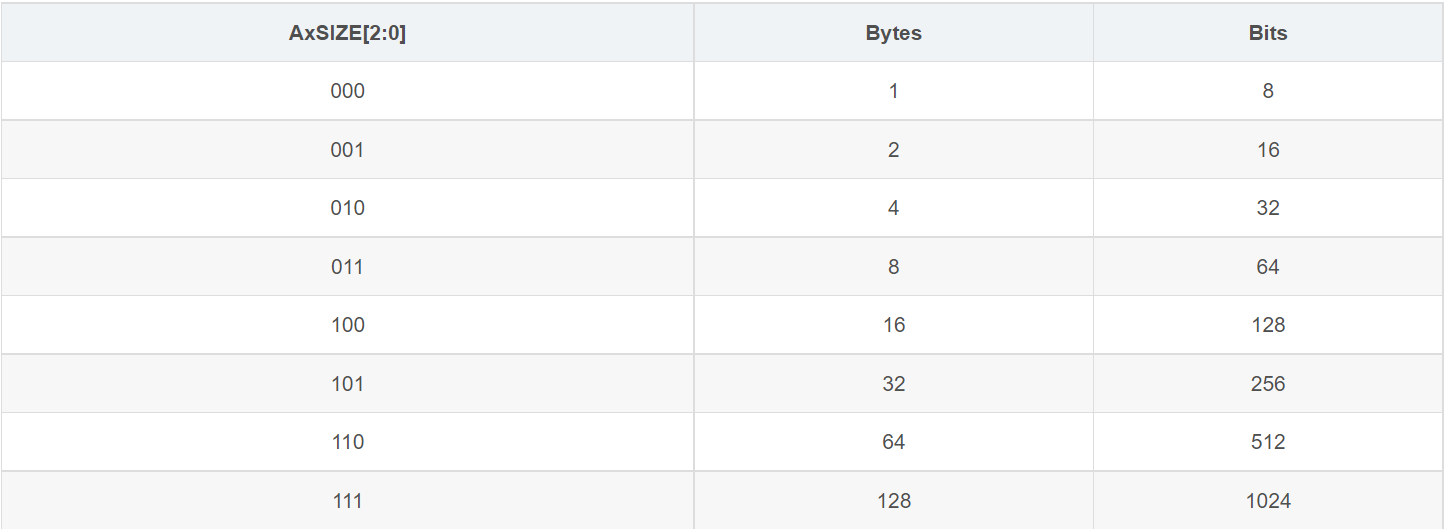Select the 64 Bytes cell in row 110
Screen dimensions: 1446x529
point(893,442)
